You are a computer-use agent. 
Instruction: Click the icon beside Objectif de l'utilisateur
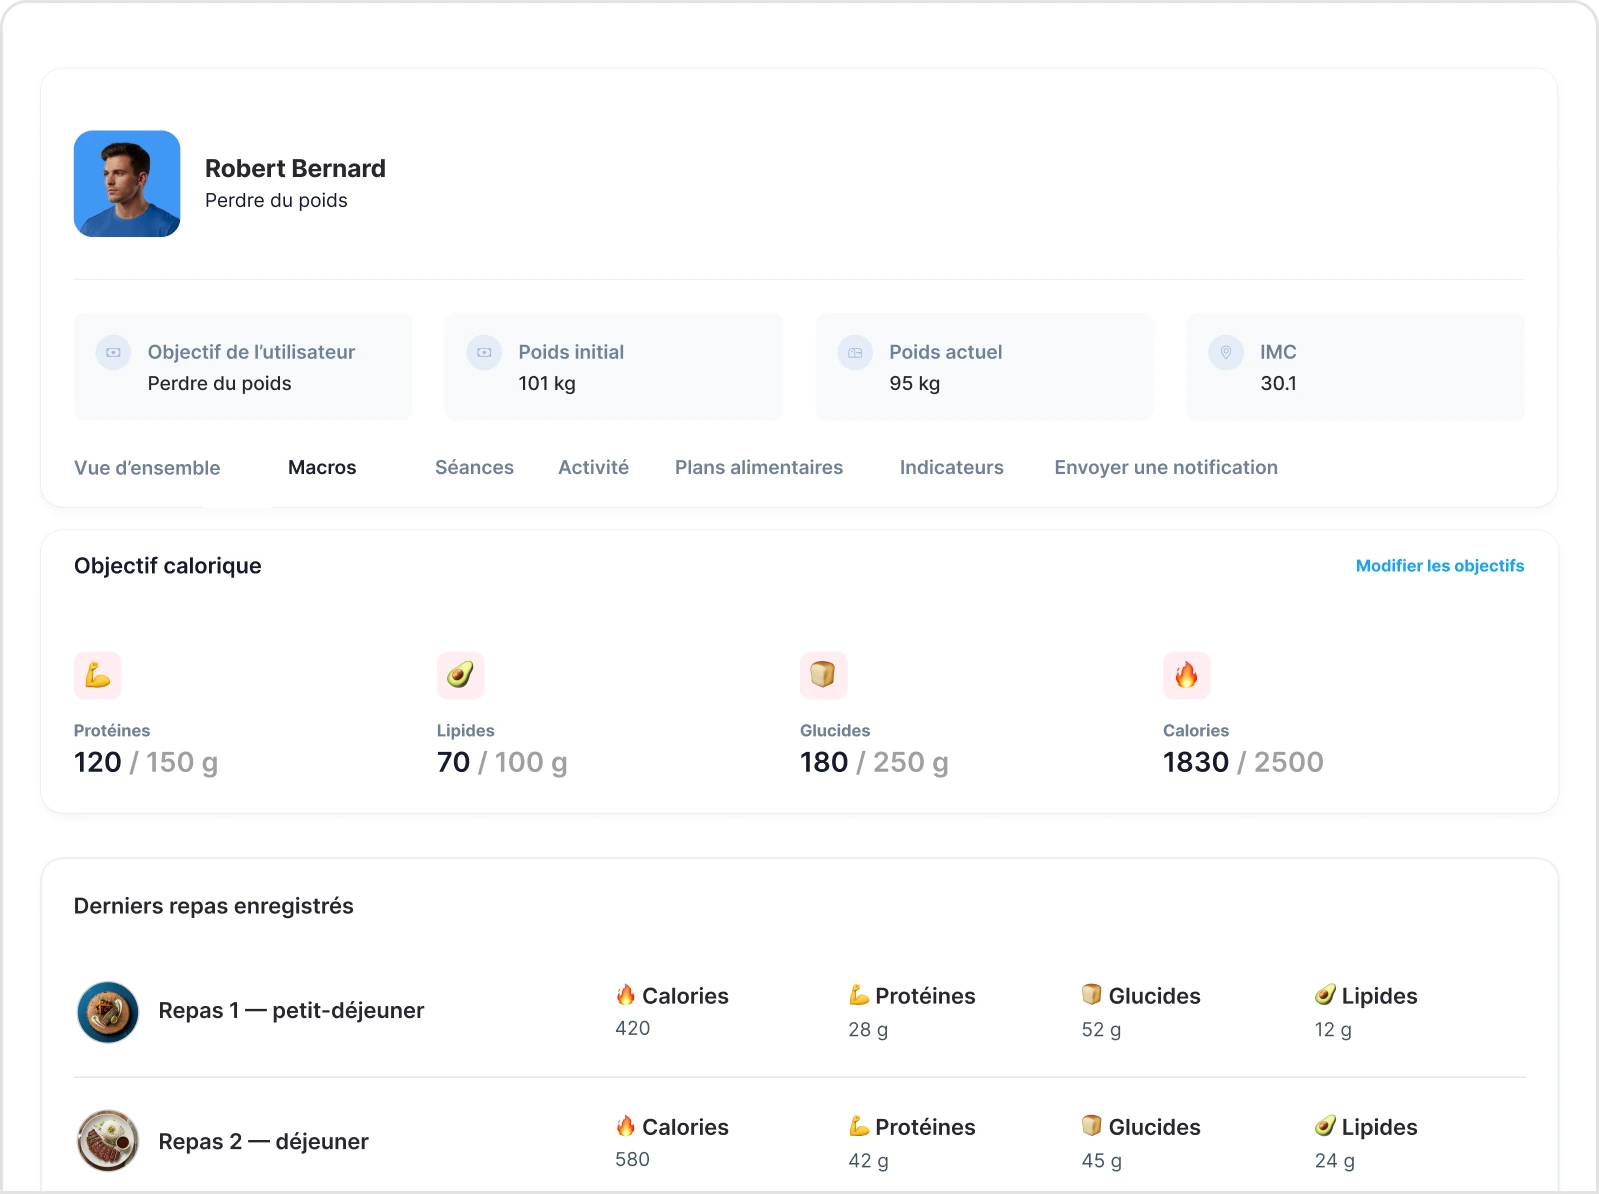[x=113, y=352]
